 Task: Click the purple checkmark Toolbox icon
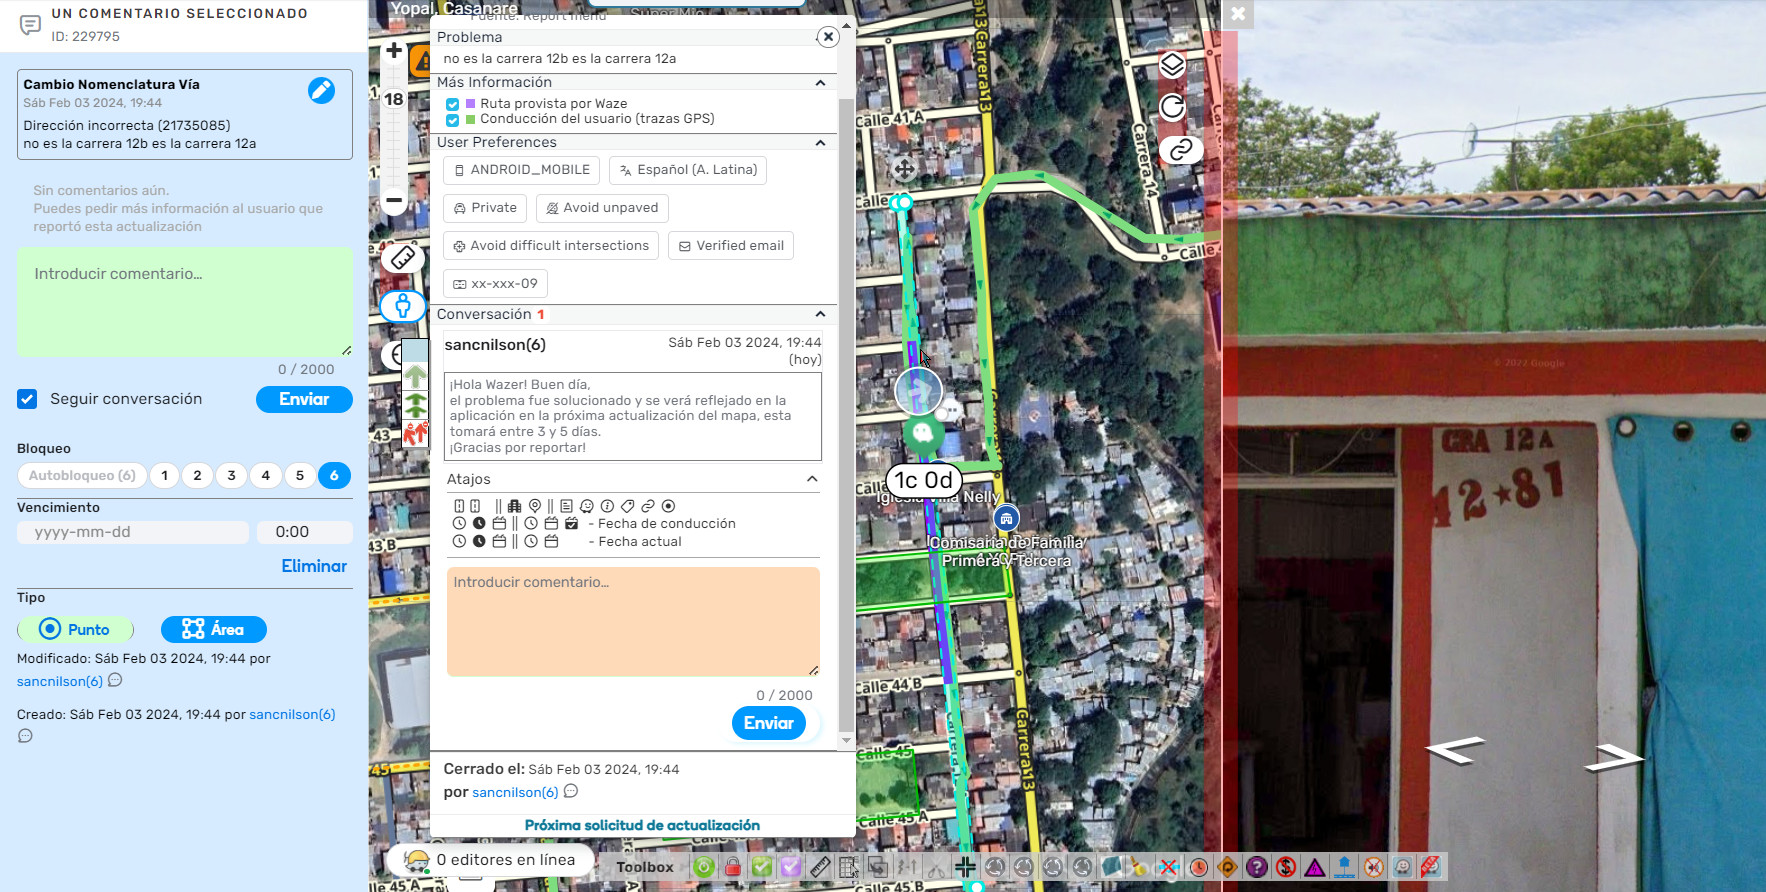[x=791, y=867]
